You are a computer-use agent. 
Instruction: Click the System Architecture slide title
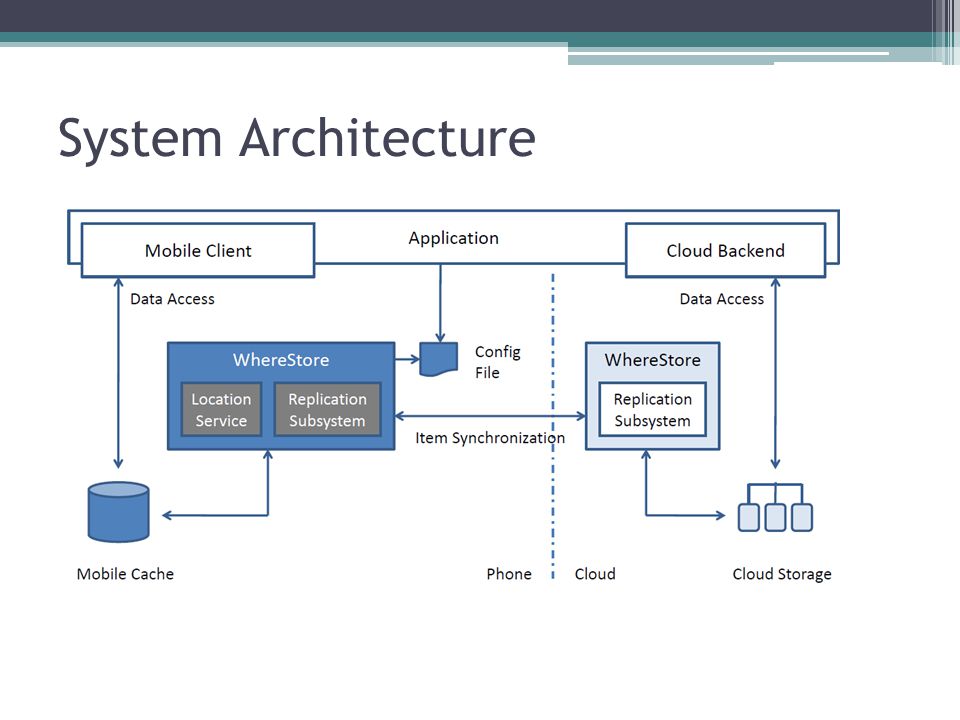[x=297, y=138]
